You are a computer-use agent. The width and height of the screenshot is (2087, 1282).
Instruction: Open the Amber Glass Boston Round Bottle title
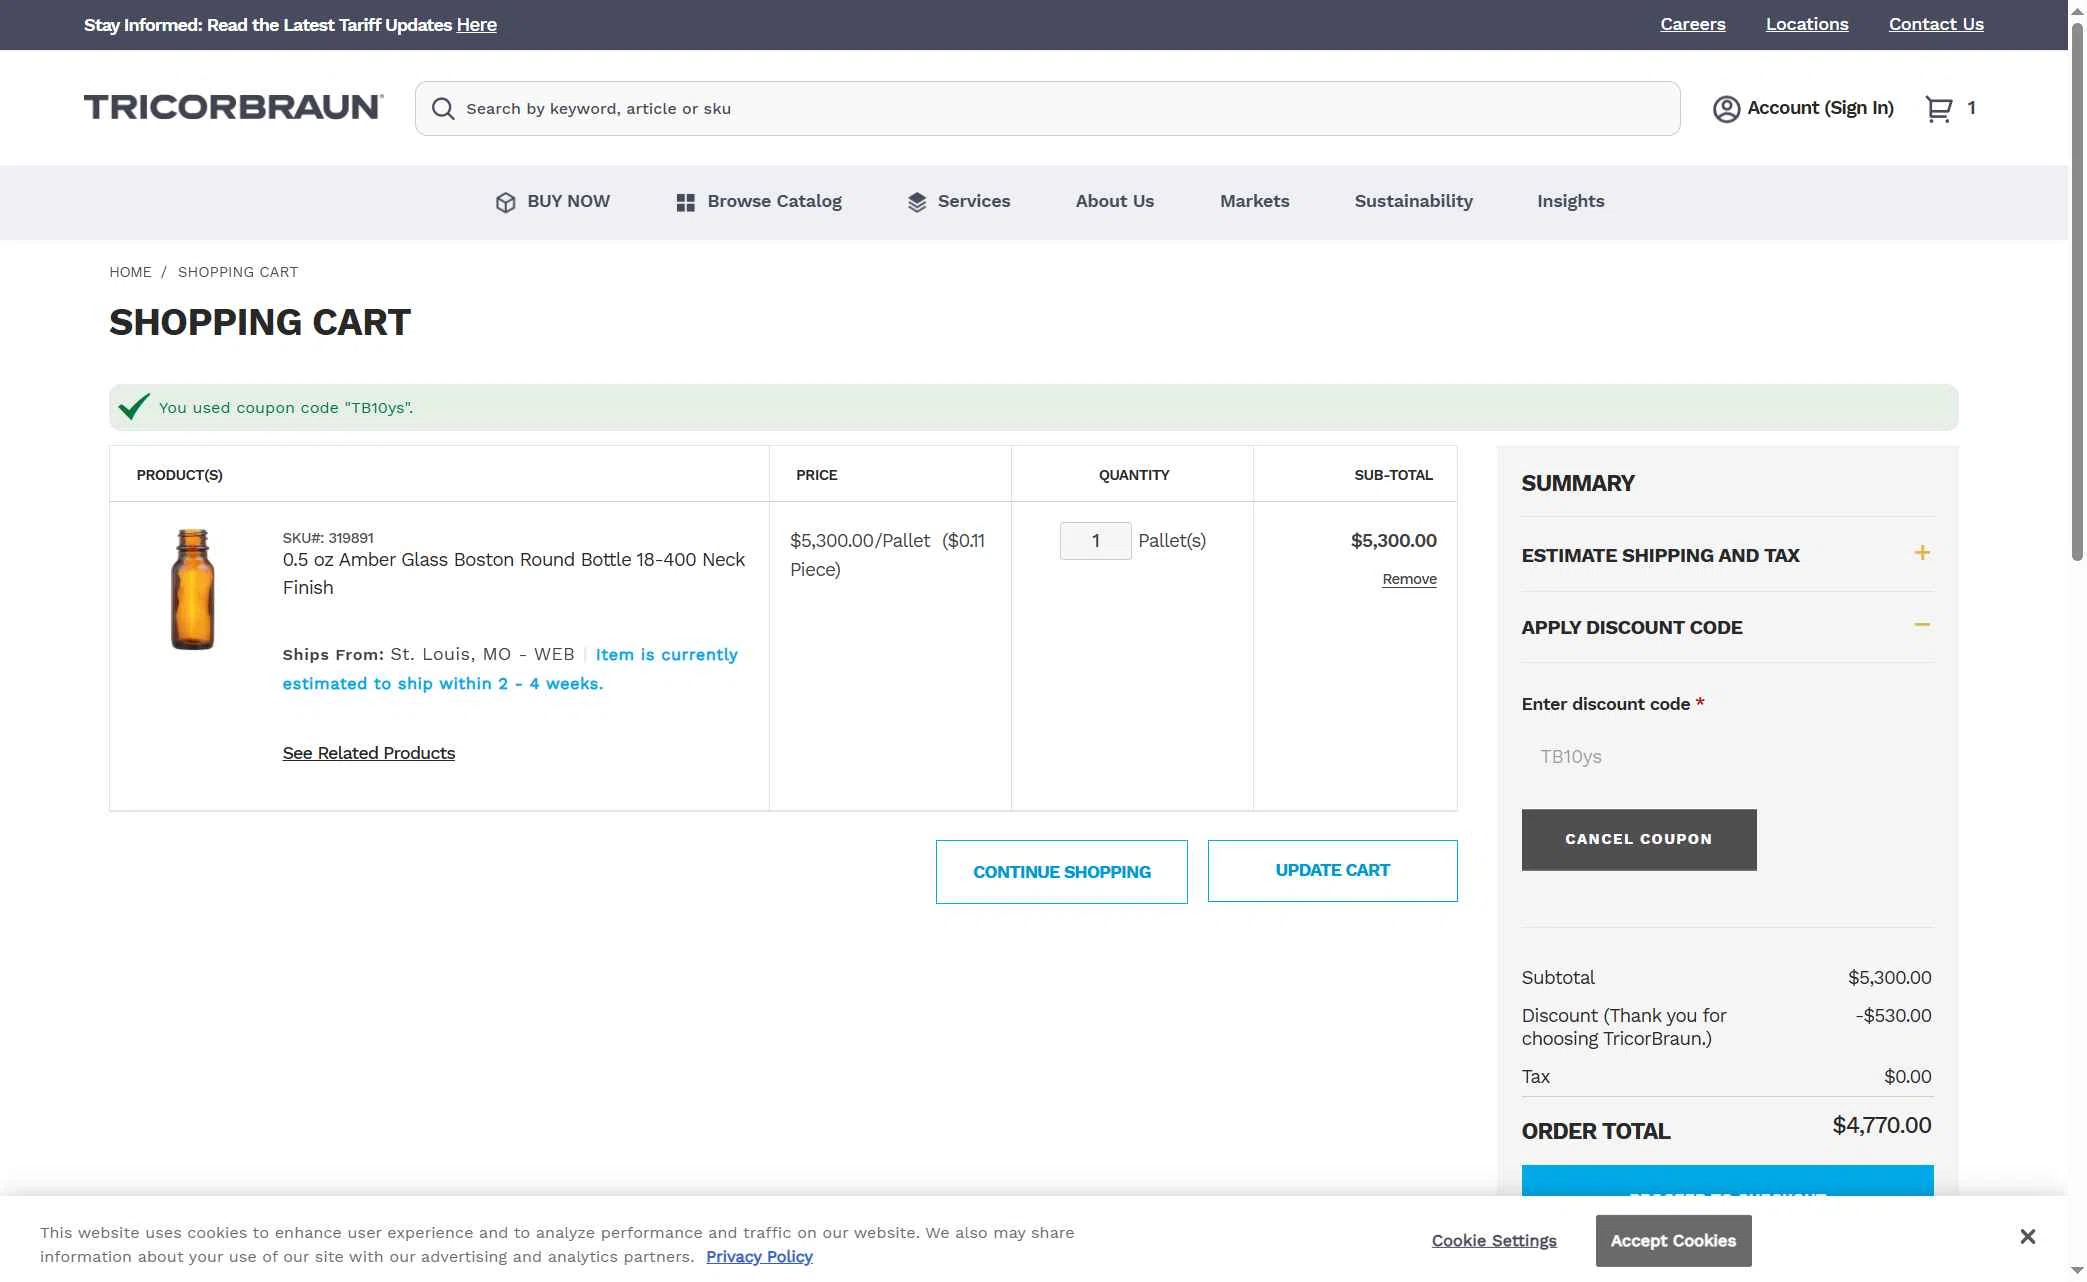pyautogui.click(x=513, y=574)
